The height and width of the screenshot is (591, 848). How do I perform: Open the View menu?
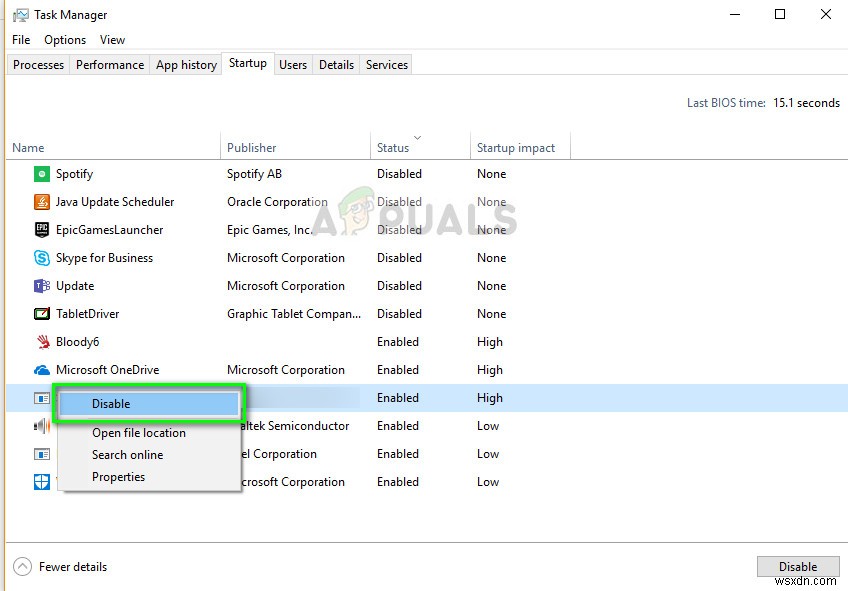112,39
